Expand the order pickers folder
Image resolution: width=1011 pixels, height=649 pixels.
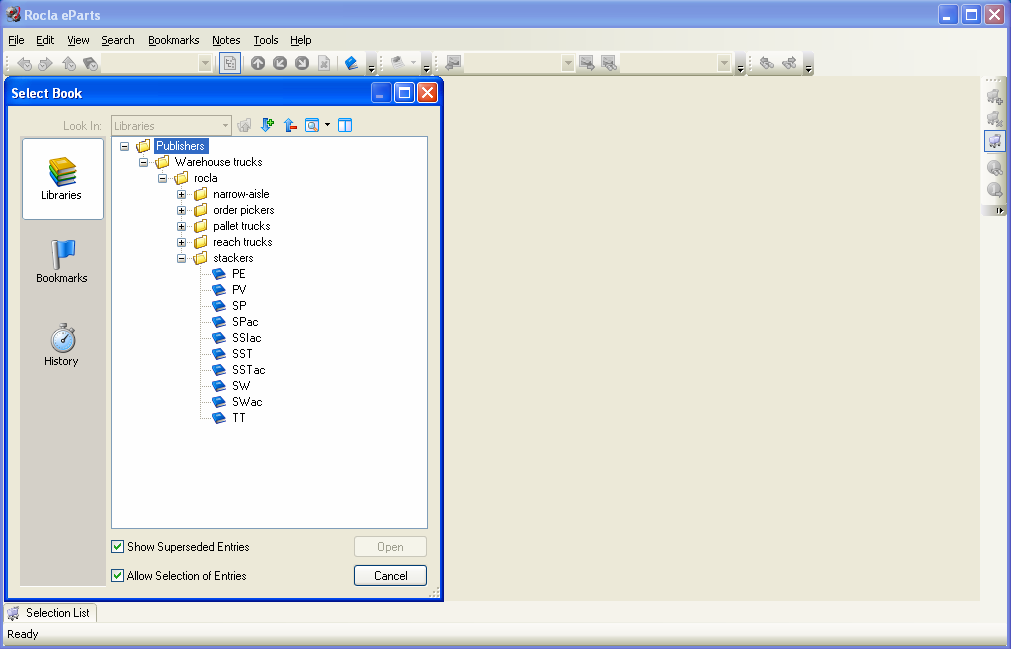(181, 210)
